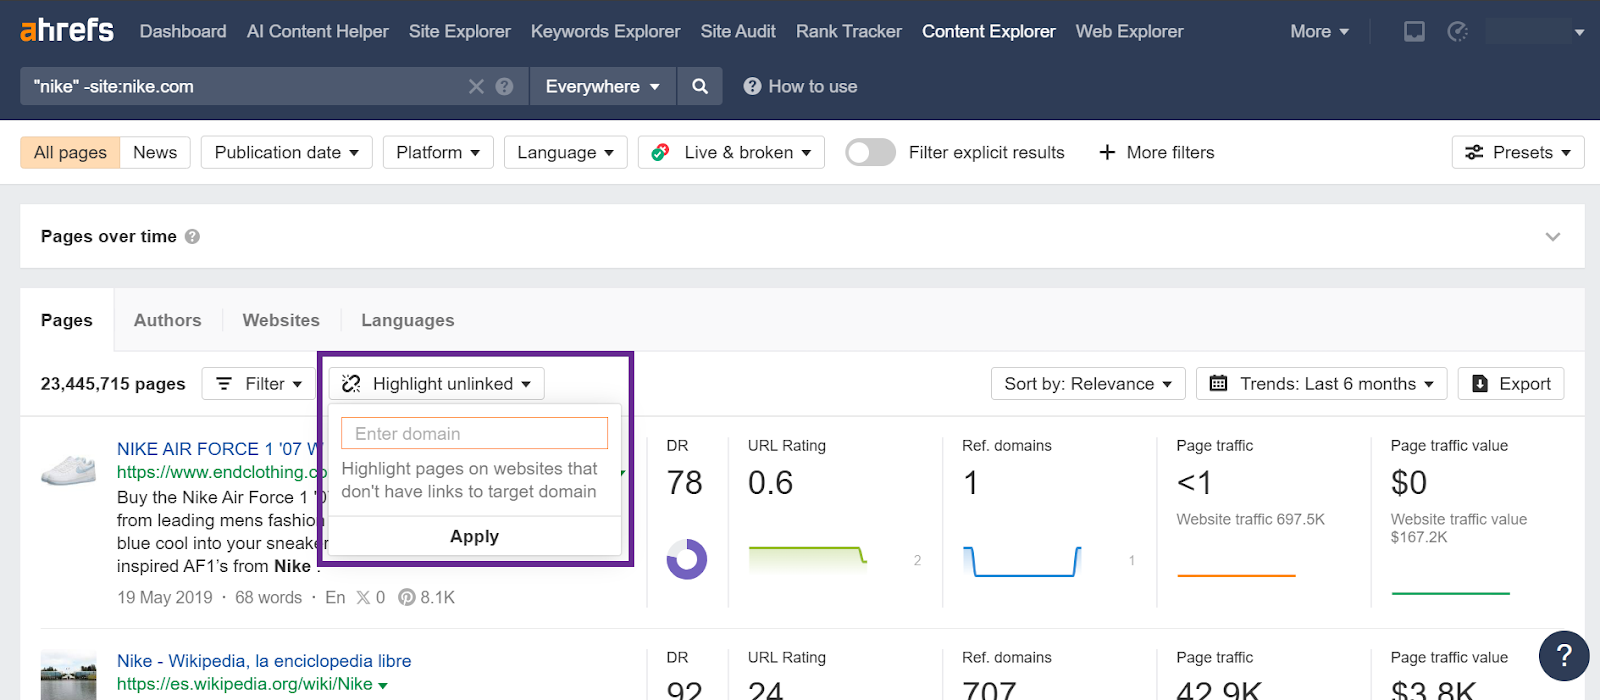Viewport: 1600px width, 700px height.
Task: Open NIKE AIR FORCE 1 '07 result title
Action: [220, 449]
